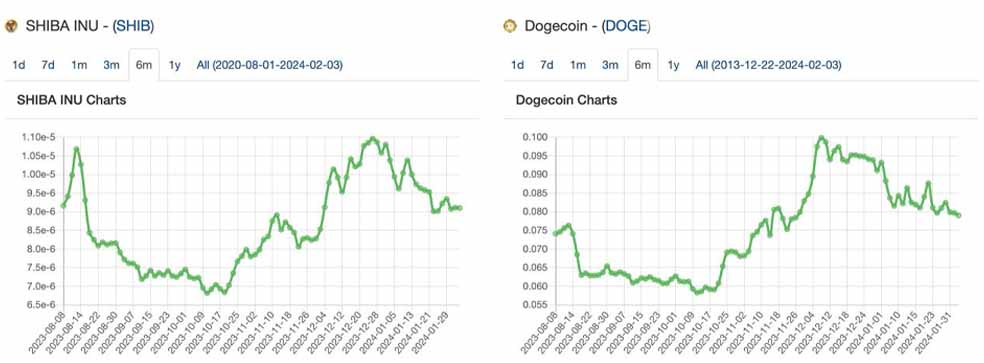This screenshot has height=363, width=984.
Task: Click the Dogecoin Charts heading
Action: pyautogui.click(x=566, y=100)
